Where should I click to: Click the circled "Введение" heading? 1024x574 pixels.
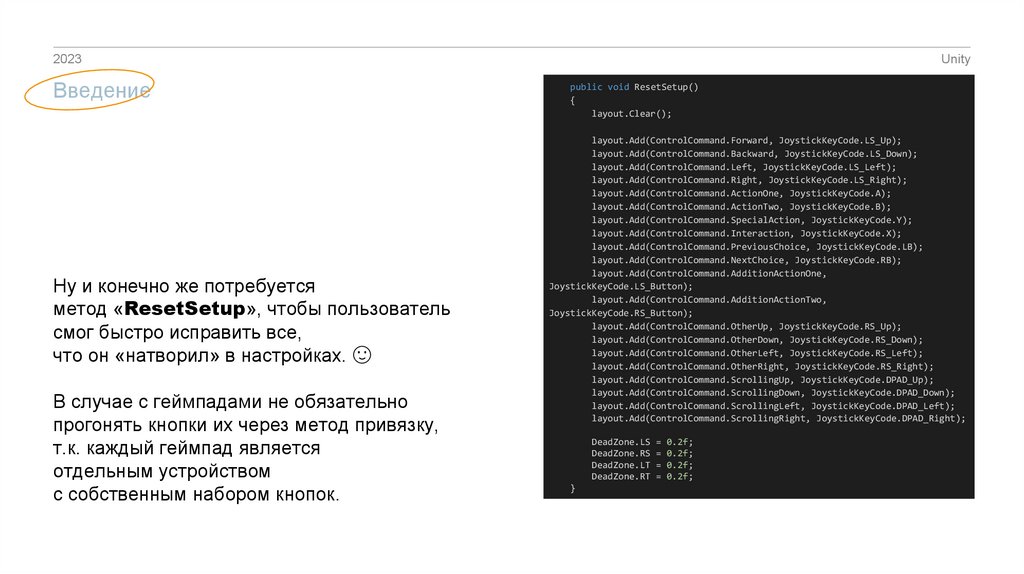click(x=88, y=91)
